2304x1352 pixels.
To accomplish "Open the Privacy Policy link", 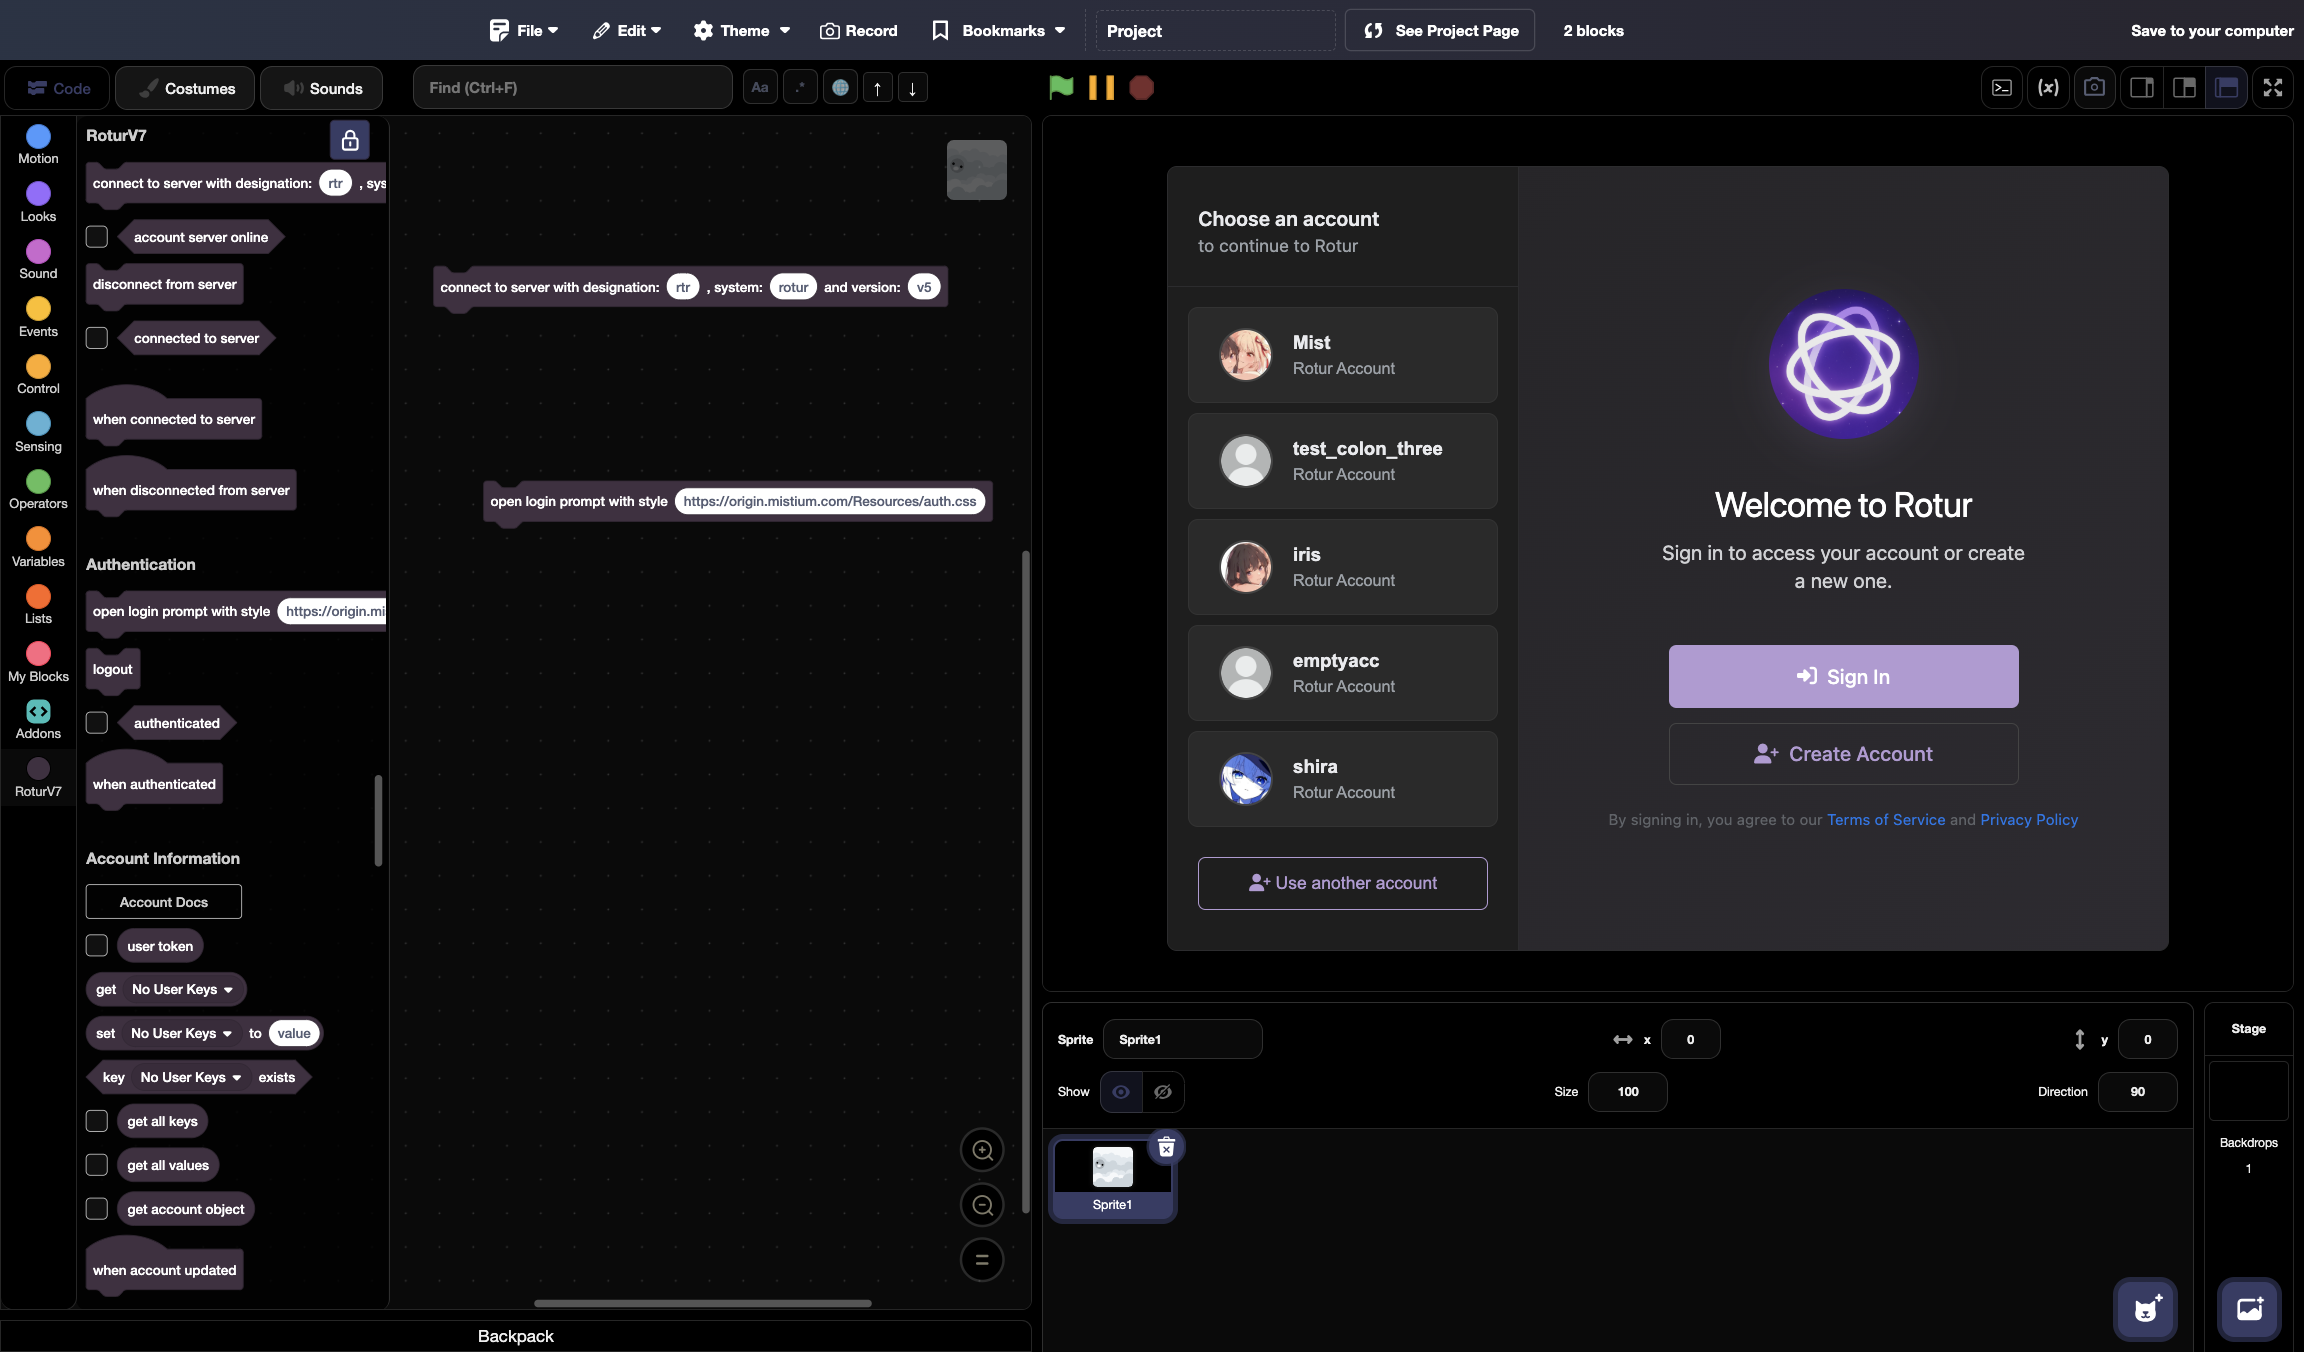I will (2029, 820).
